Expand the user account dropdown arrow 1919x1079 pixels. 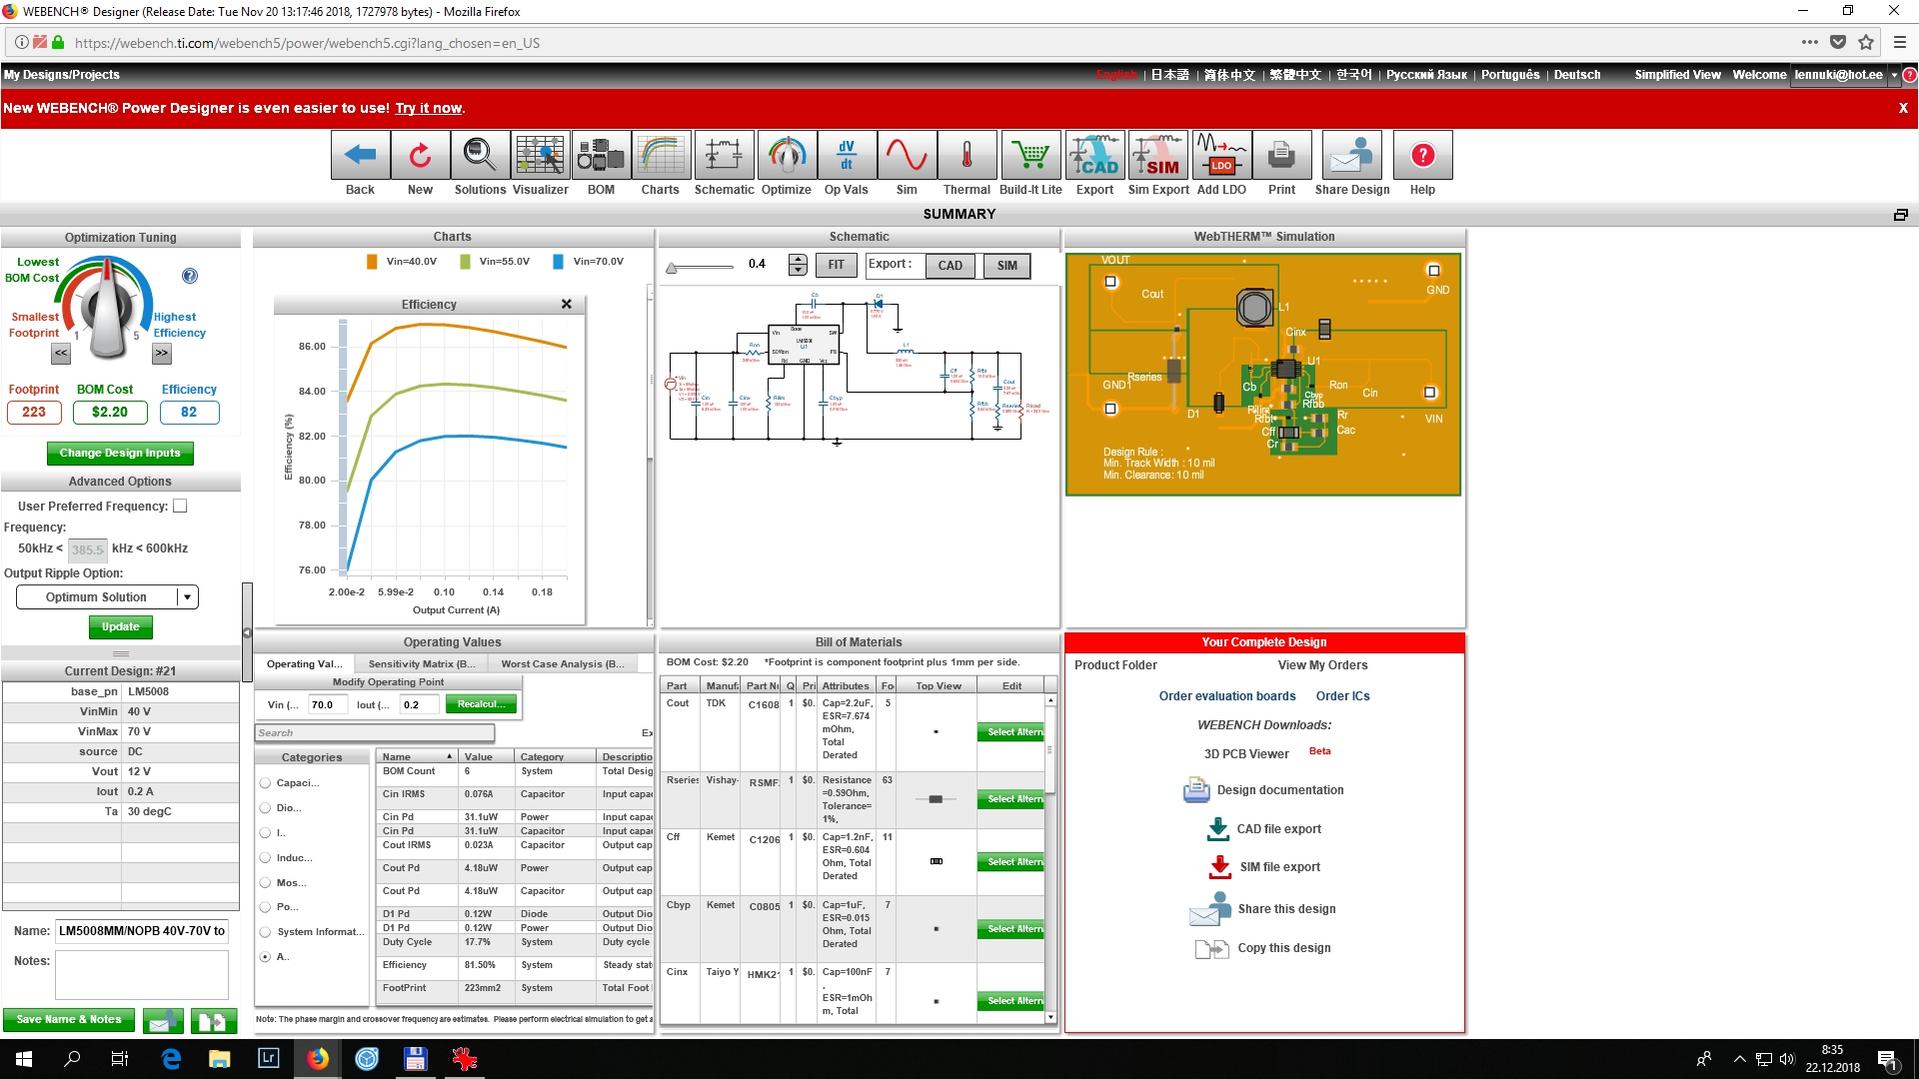[x=1894, y=75]
